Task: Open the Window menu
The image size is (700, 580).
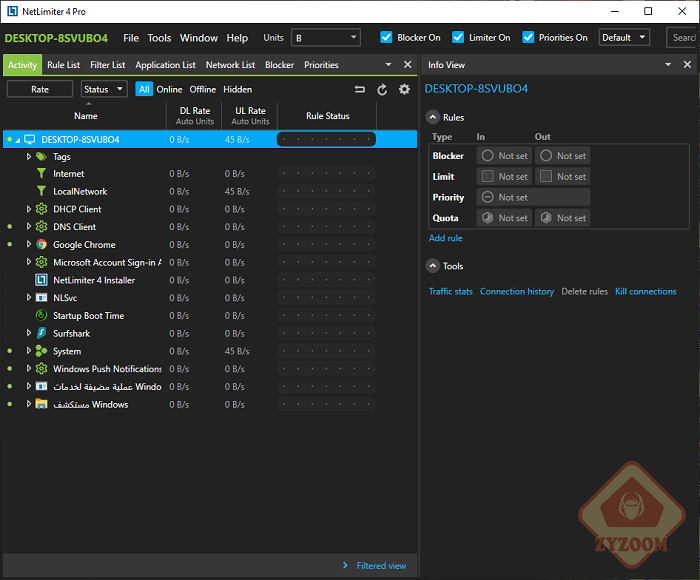Action: tap(199, 38)
